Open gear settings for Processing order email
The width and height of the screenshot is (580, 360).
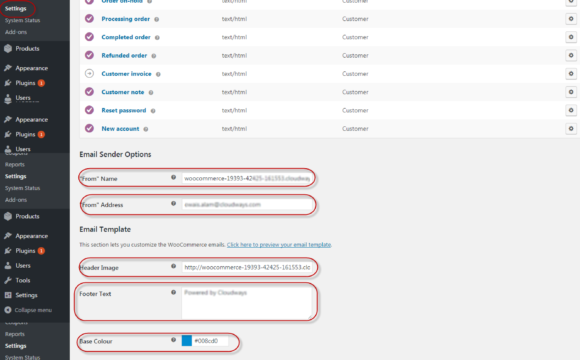[571, 18]
